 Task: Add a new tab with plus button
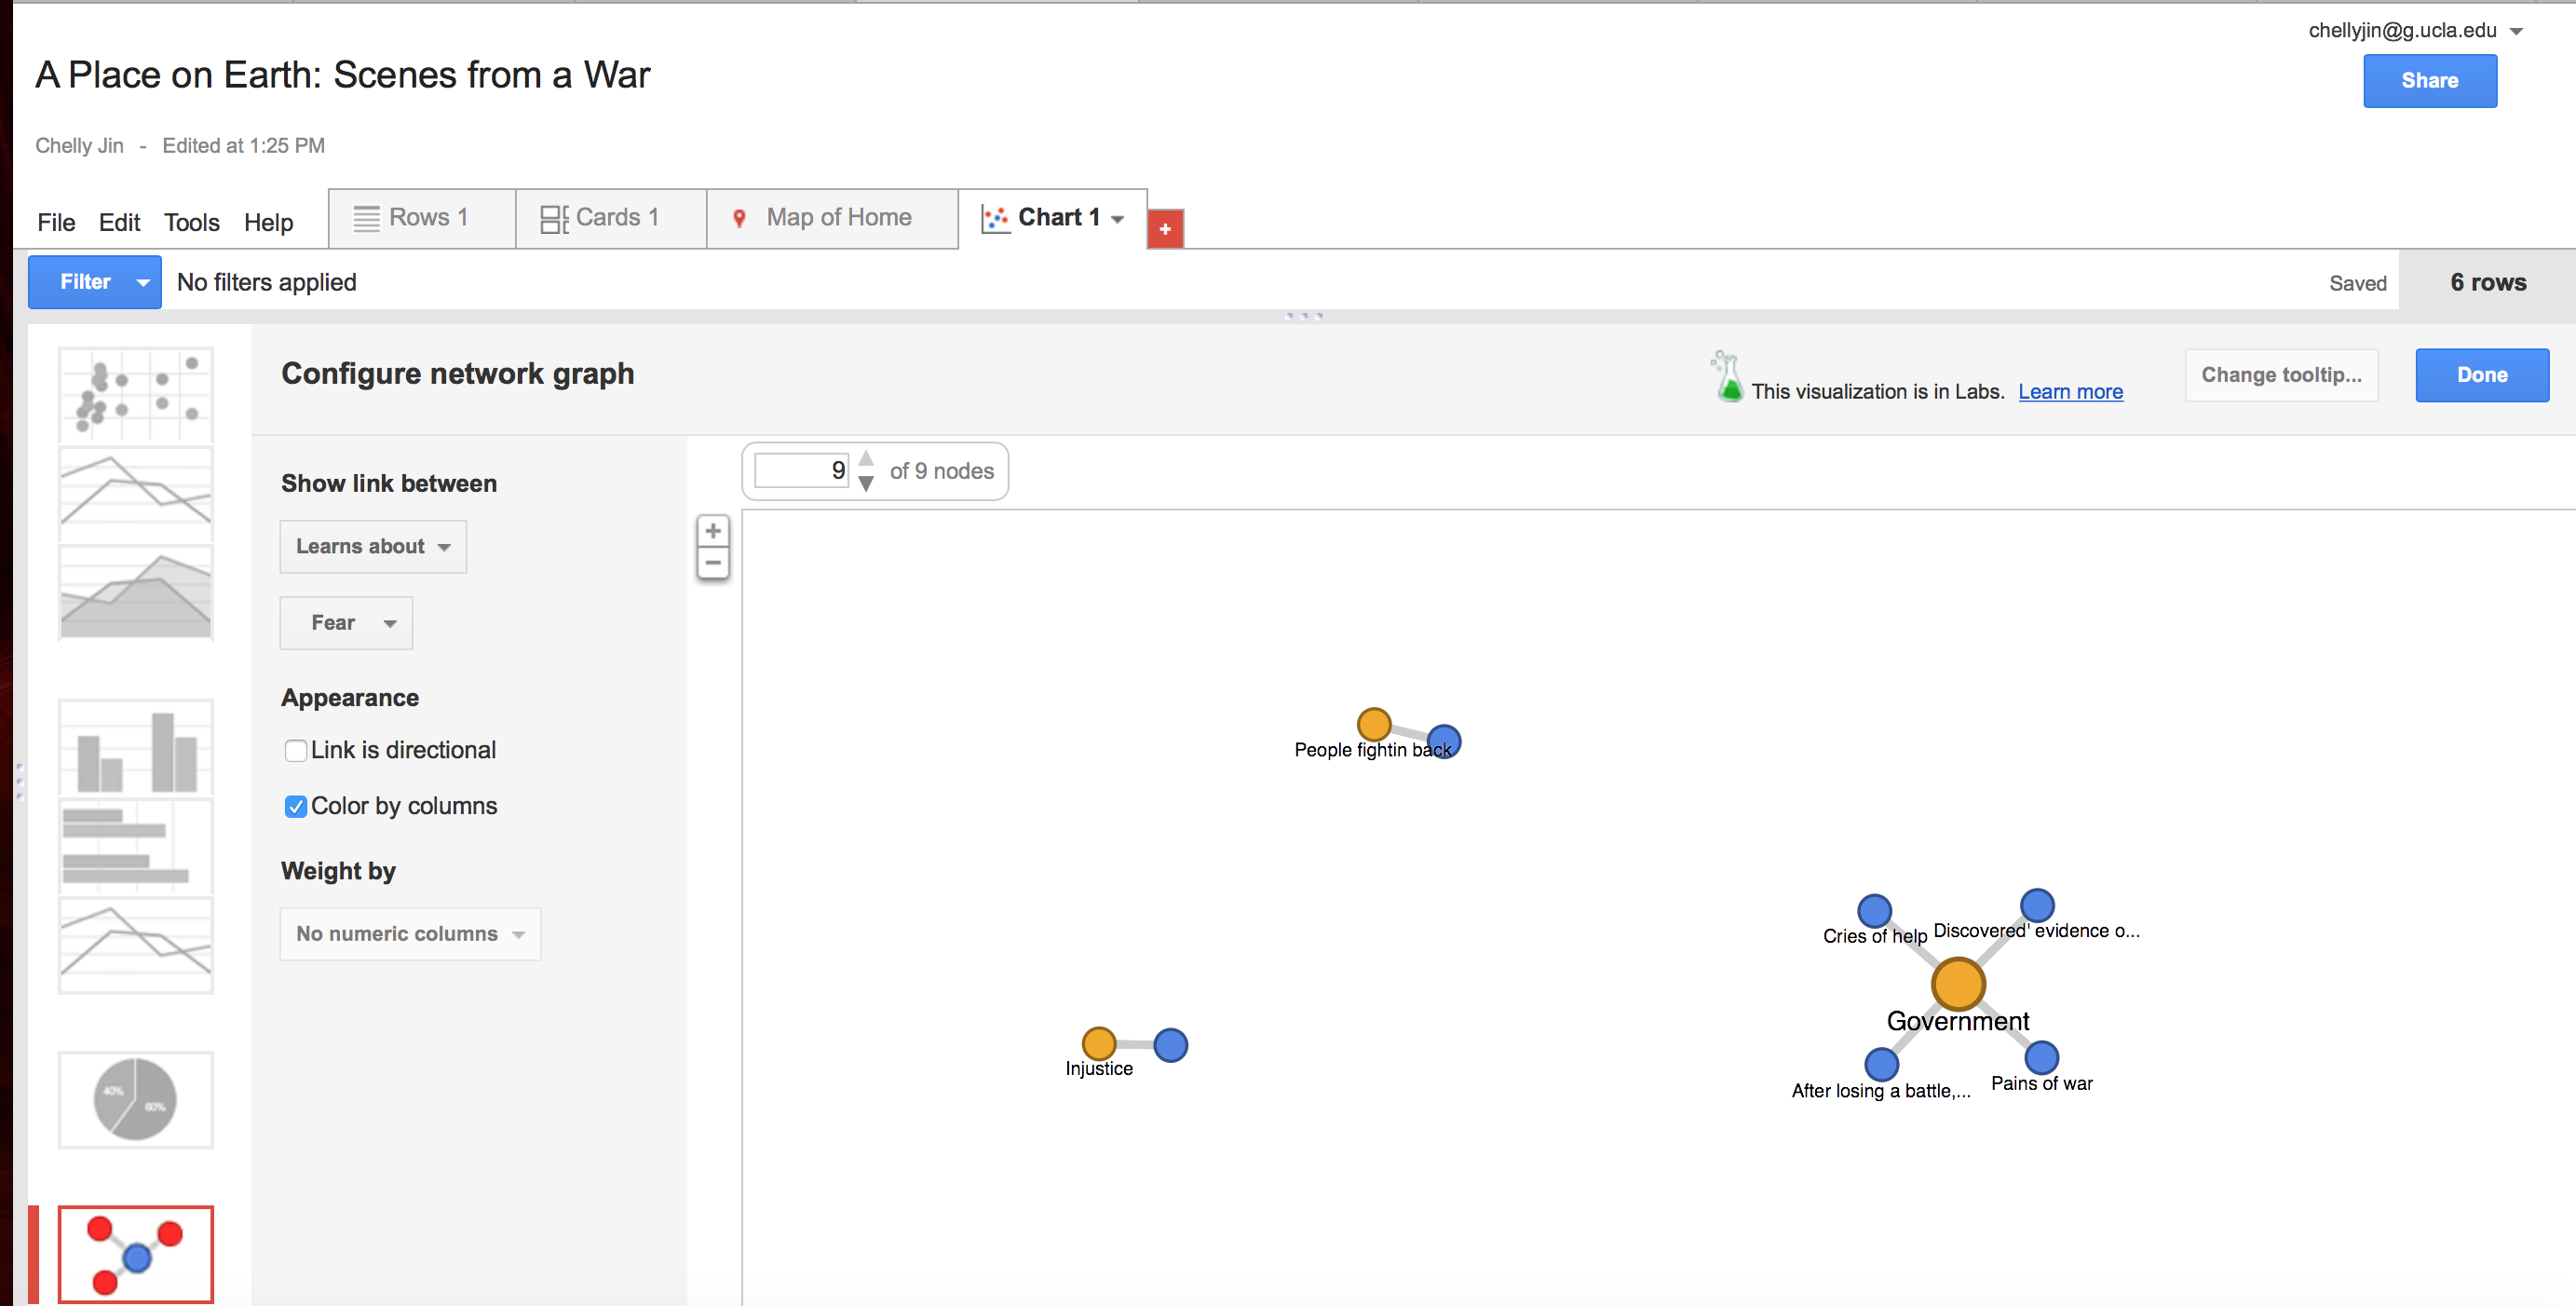coord(1165,229)
